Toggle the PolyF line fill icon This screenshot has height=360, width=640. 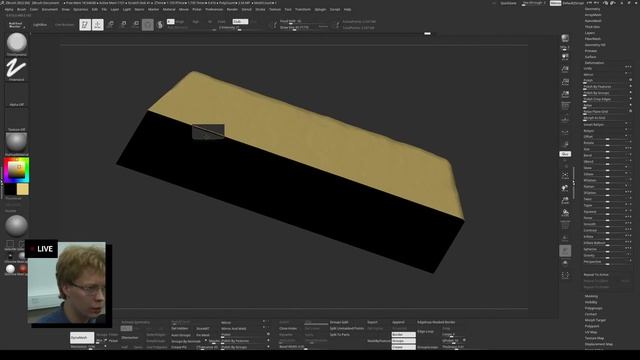coord(565,225)
